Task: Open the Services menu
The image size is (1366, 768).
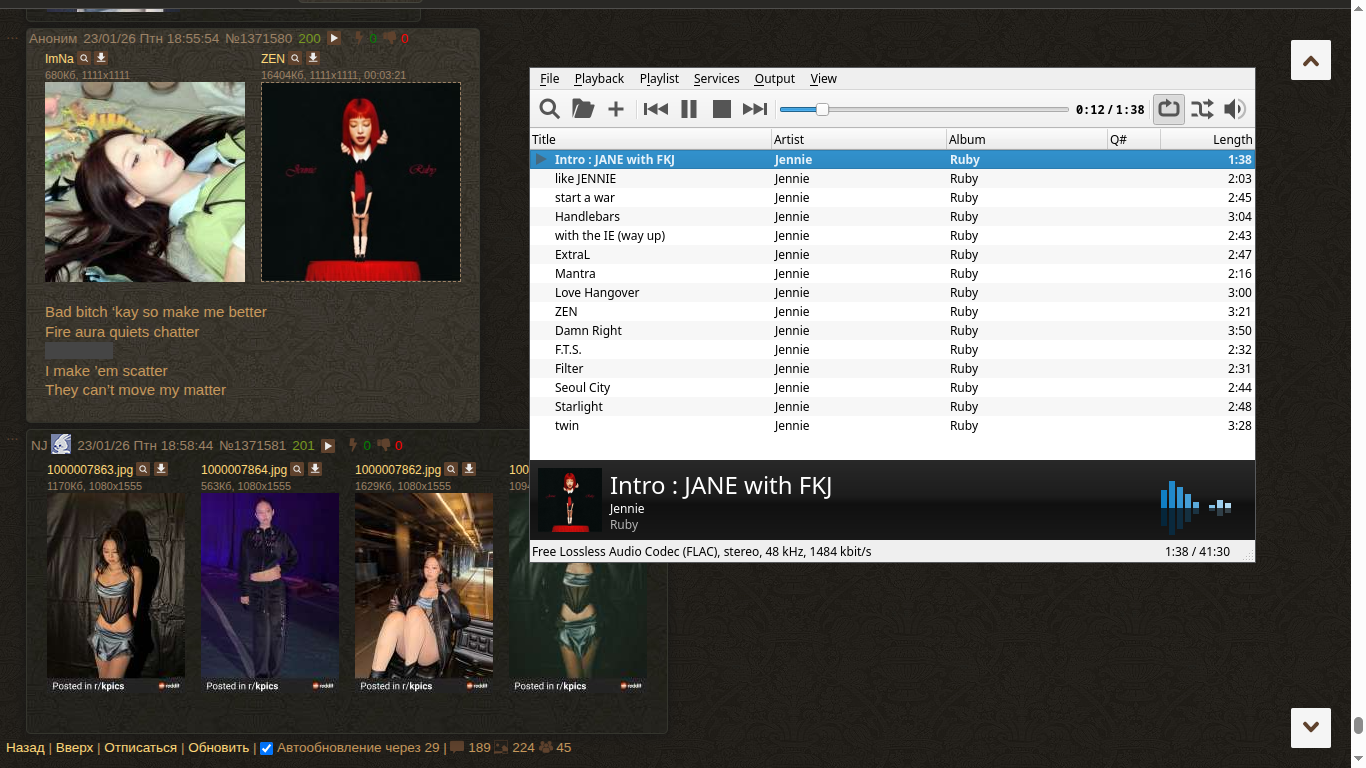Action: point(717,79)
